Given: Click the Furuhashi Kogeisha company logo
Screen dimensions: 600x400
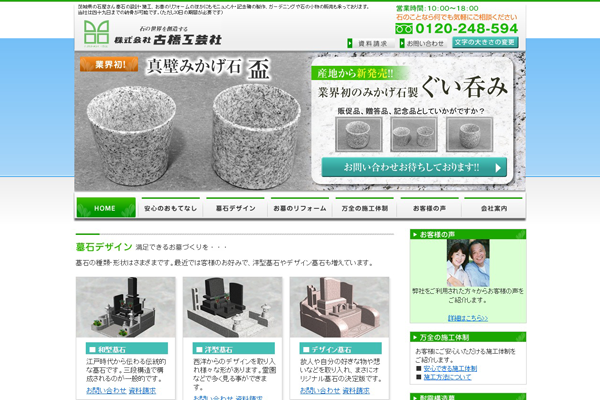Looking at the screenshot, I should coord(150,35).
